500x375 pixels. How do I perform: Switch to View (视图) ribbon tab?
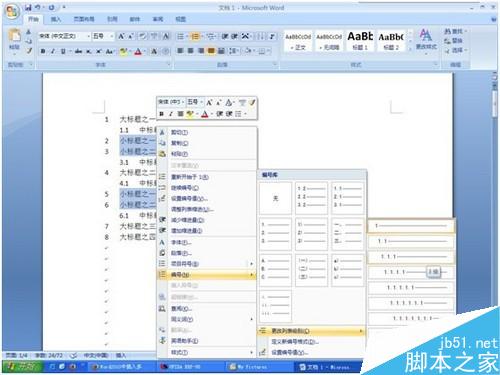(x=180, y=19)
